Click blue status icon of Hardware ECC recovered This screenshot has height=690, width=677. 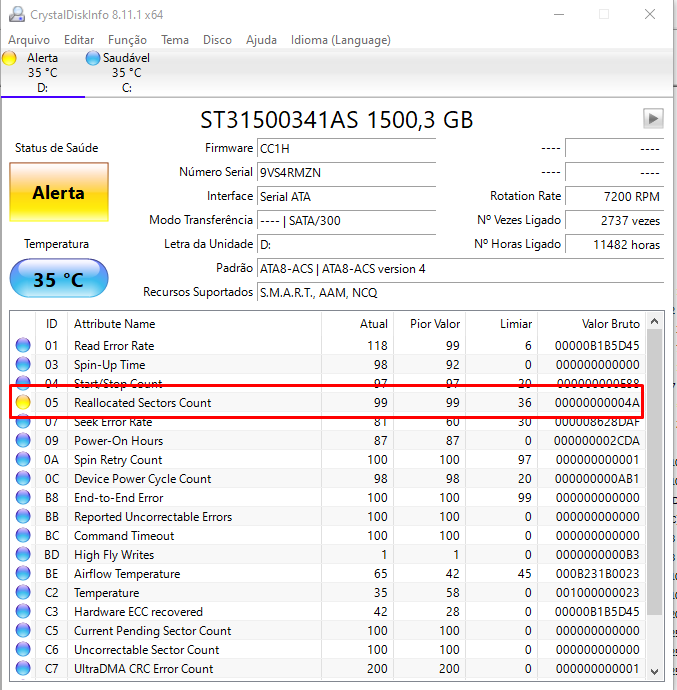[x=23, y=611]
